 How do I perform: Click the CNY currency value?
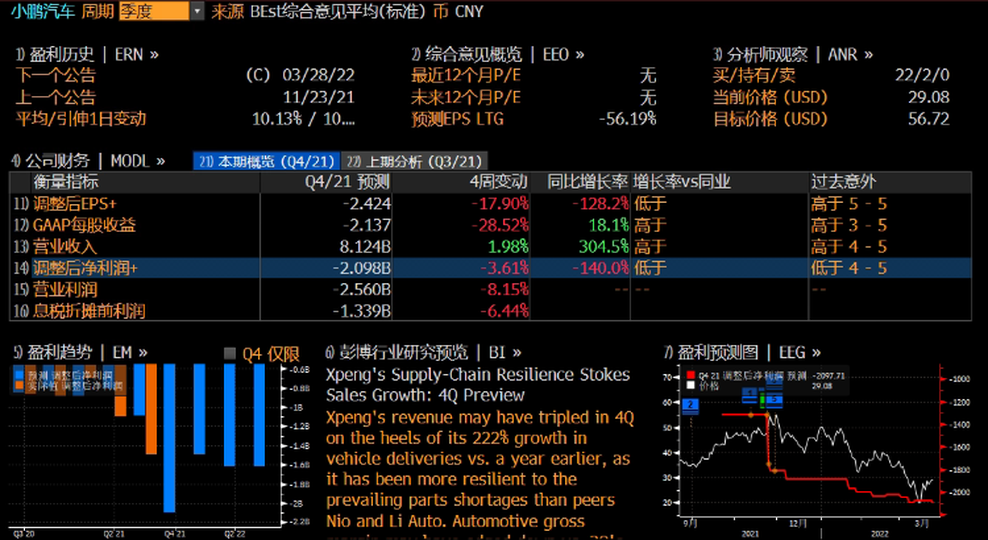click(469, 11)
